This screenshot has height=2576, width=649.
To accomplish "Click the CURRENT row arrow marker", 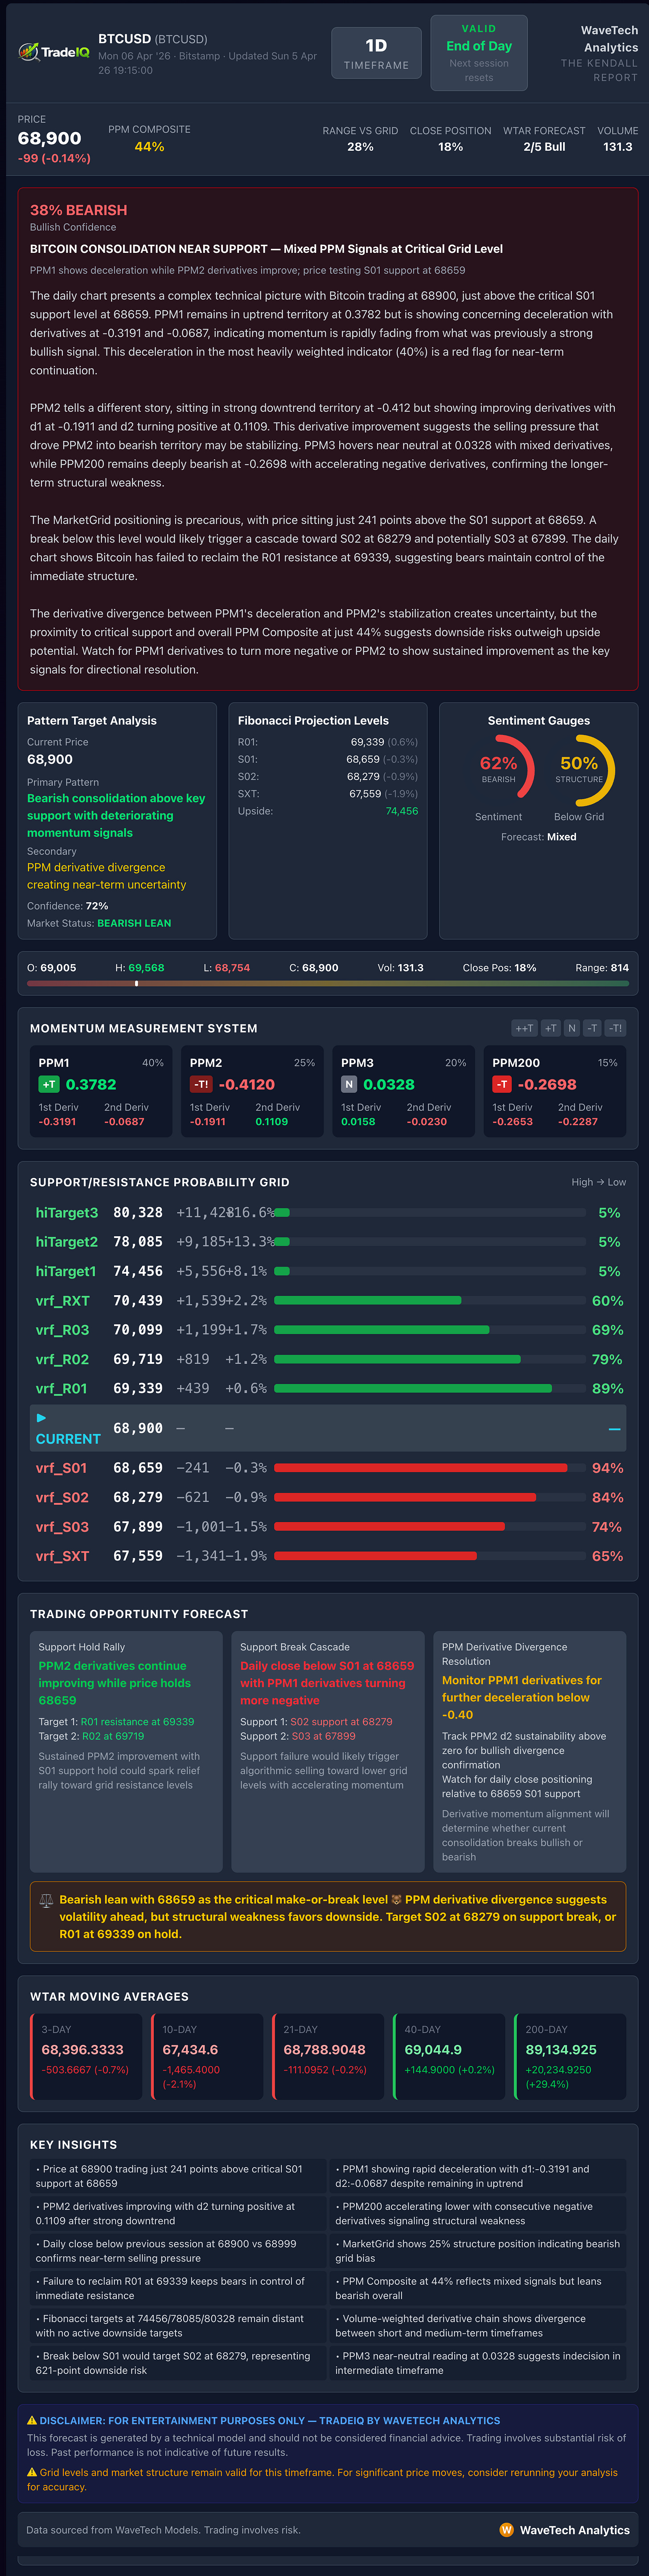I will tap(41, 1417).
